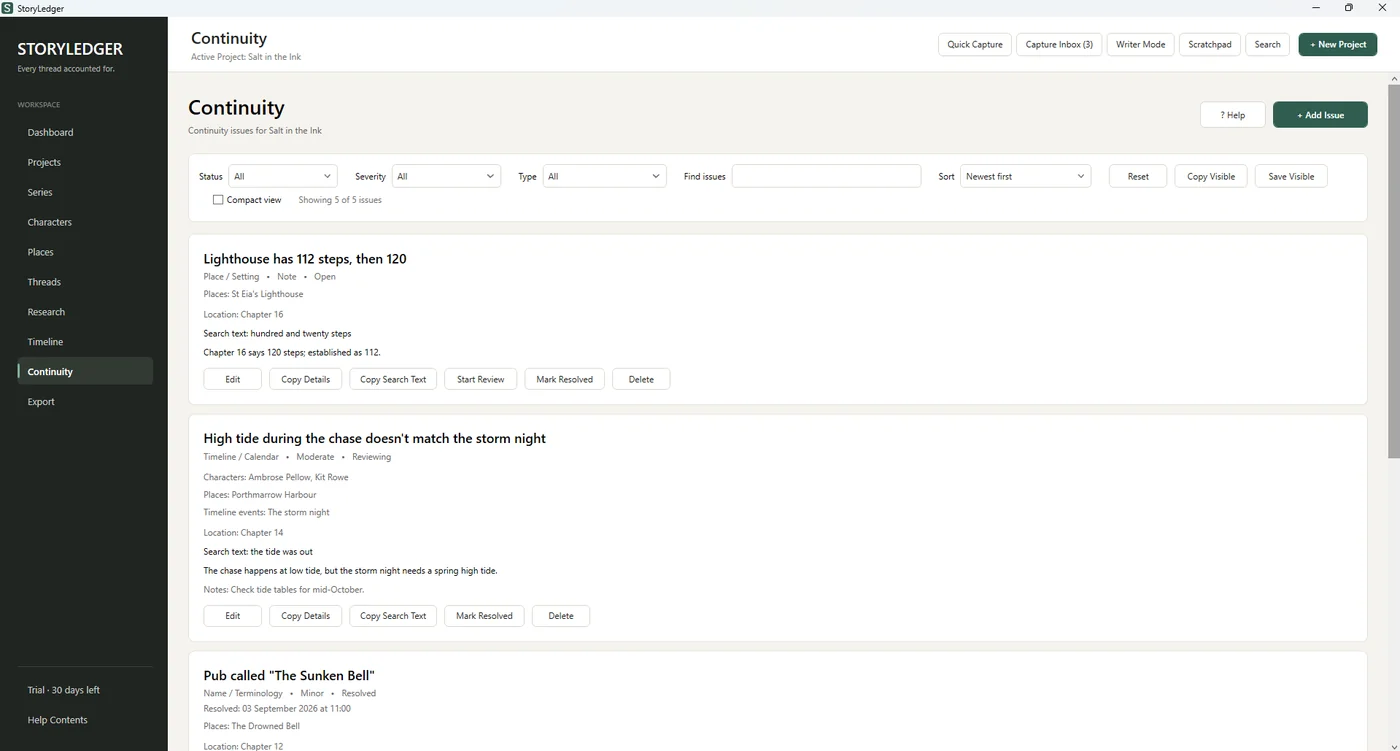This screenshot has width=1400, height=751.
Task: Click the Find issues search field
Action: (x=826, y=176)
